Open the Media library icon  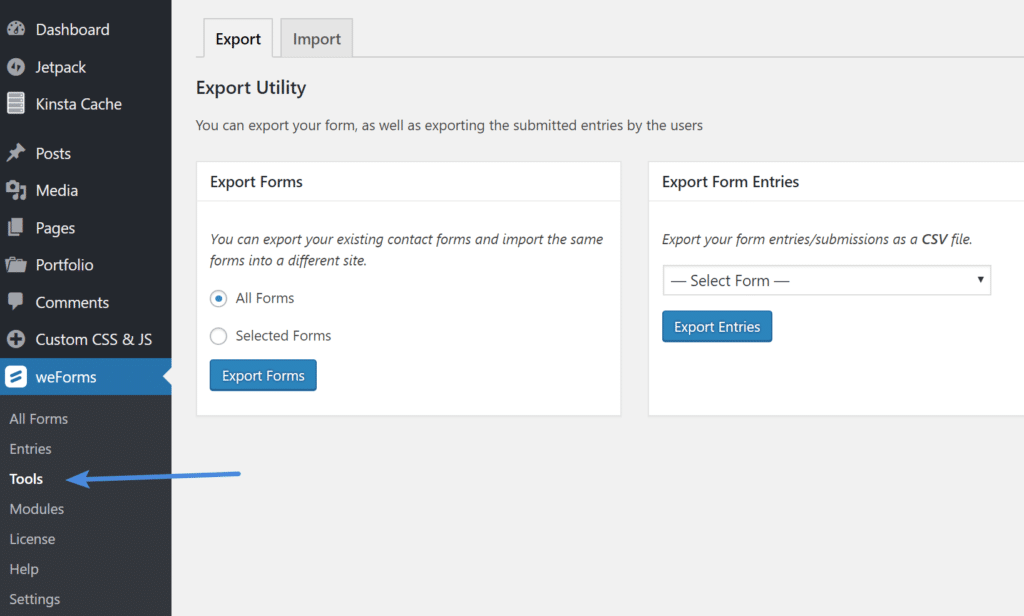(16, 190)
